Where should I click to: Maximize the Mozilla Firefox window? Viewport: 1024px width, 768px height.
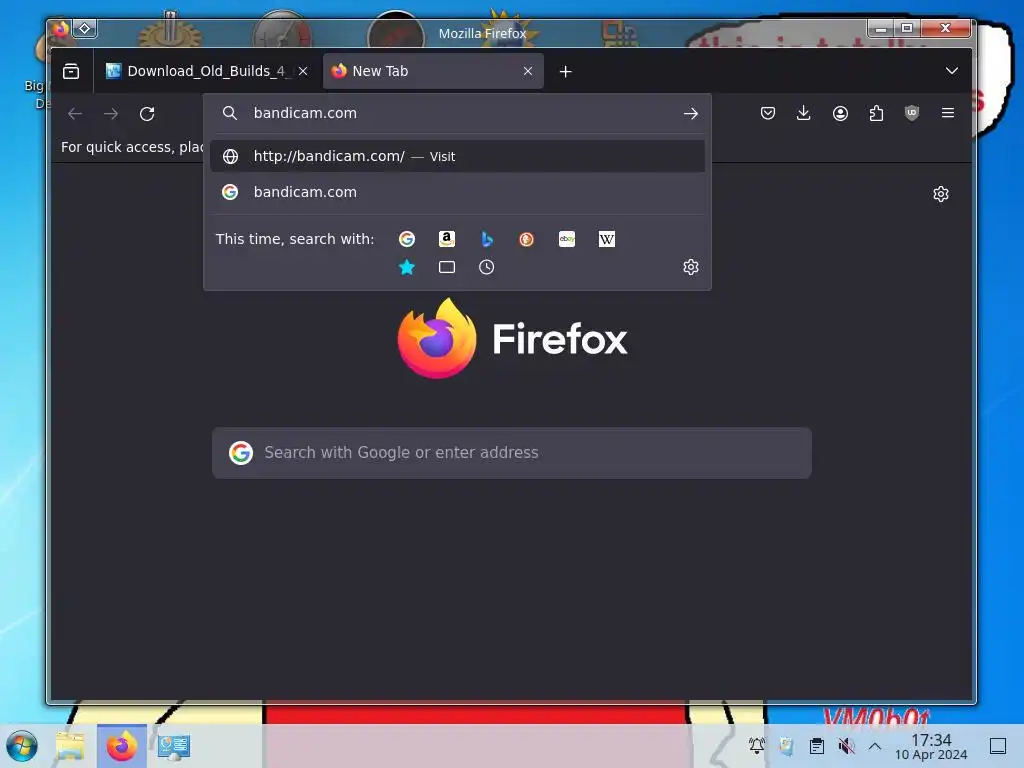(x=907, y=28)
